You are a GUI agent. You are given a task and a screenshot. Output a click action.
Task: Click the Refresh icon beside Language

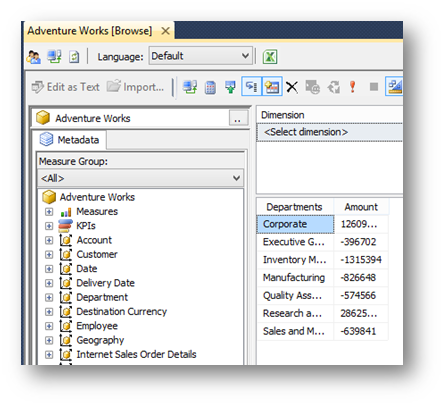click(74, 57)
